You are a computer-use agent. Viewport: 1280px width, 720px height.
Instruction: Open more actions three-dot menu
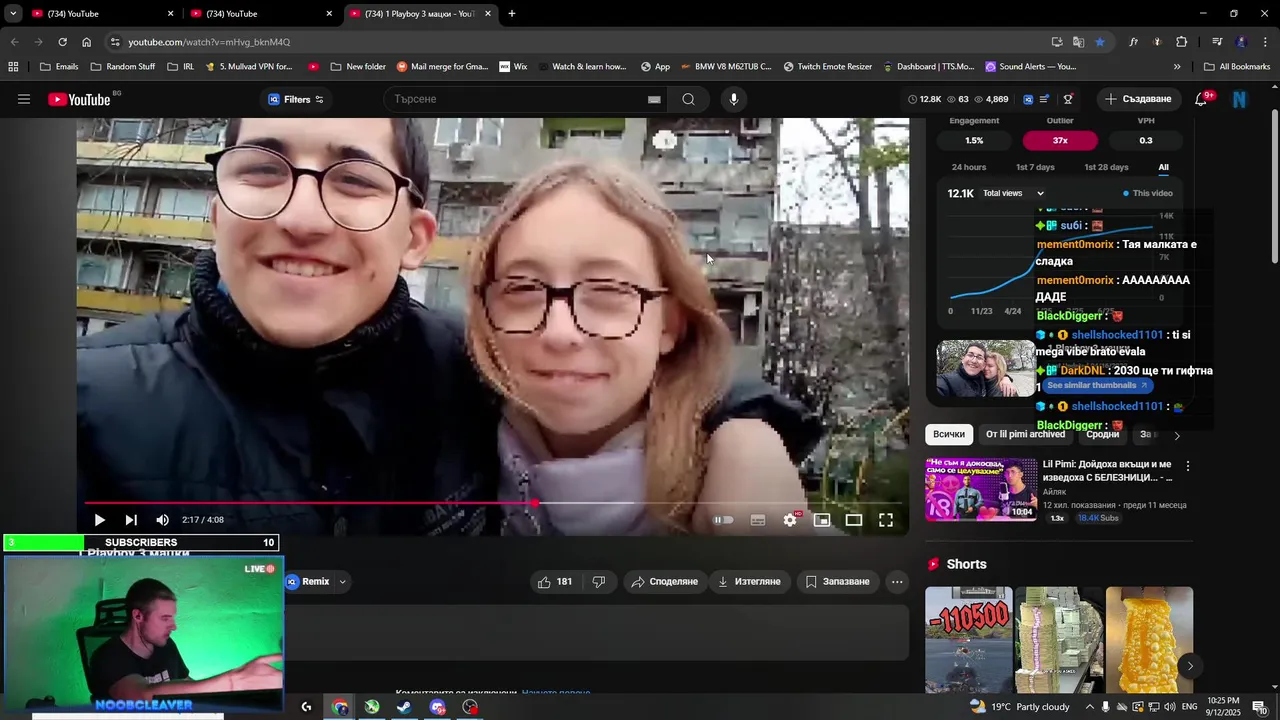[x=897, y=581]
